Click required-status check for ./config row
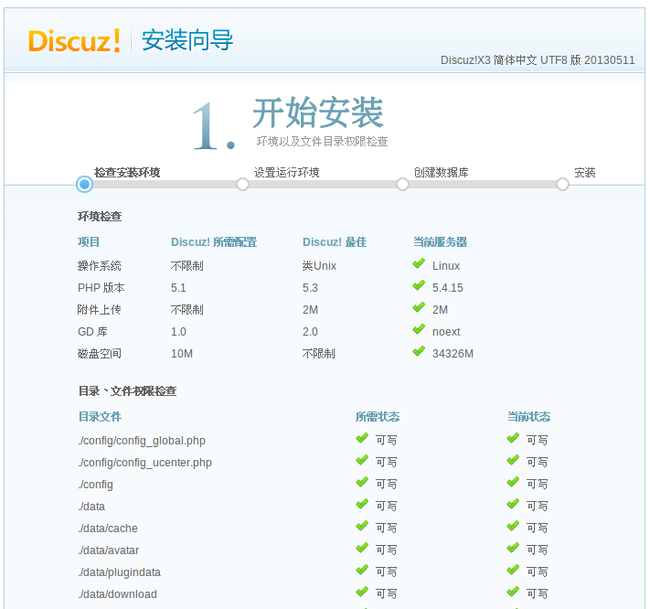Image resolution: width=650 pixels, height=609 pixels. coord(362,482)
